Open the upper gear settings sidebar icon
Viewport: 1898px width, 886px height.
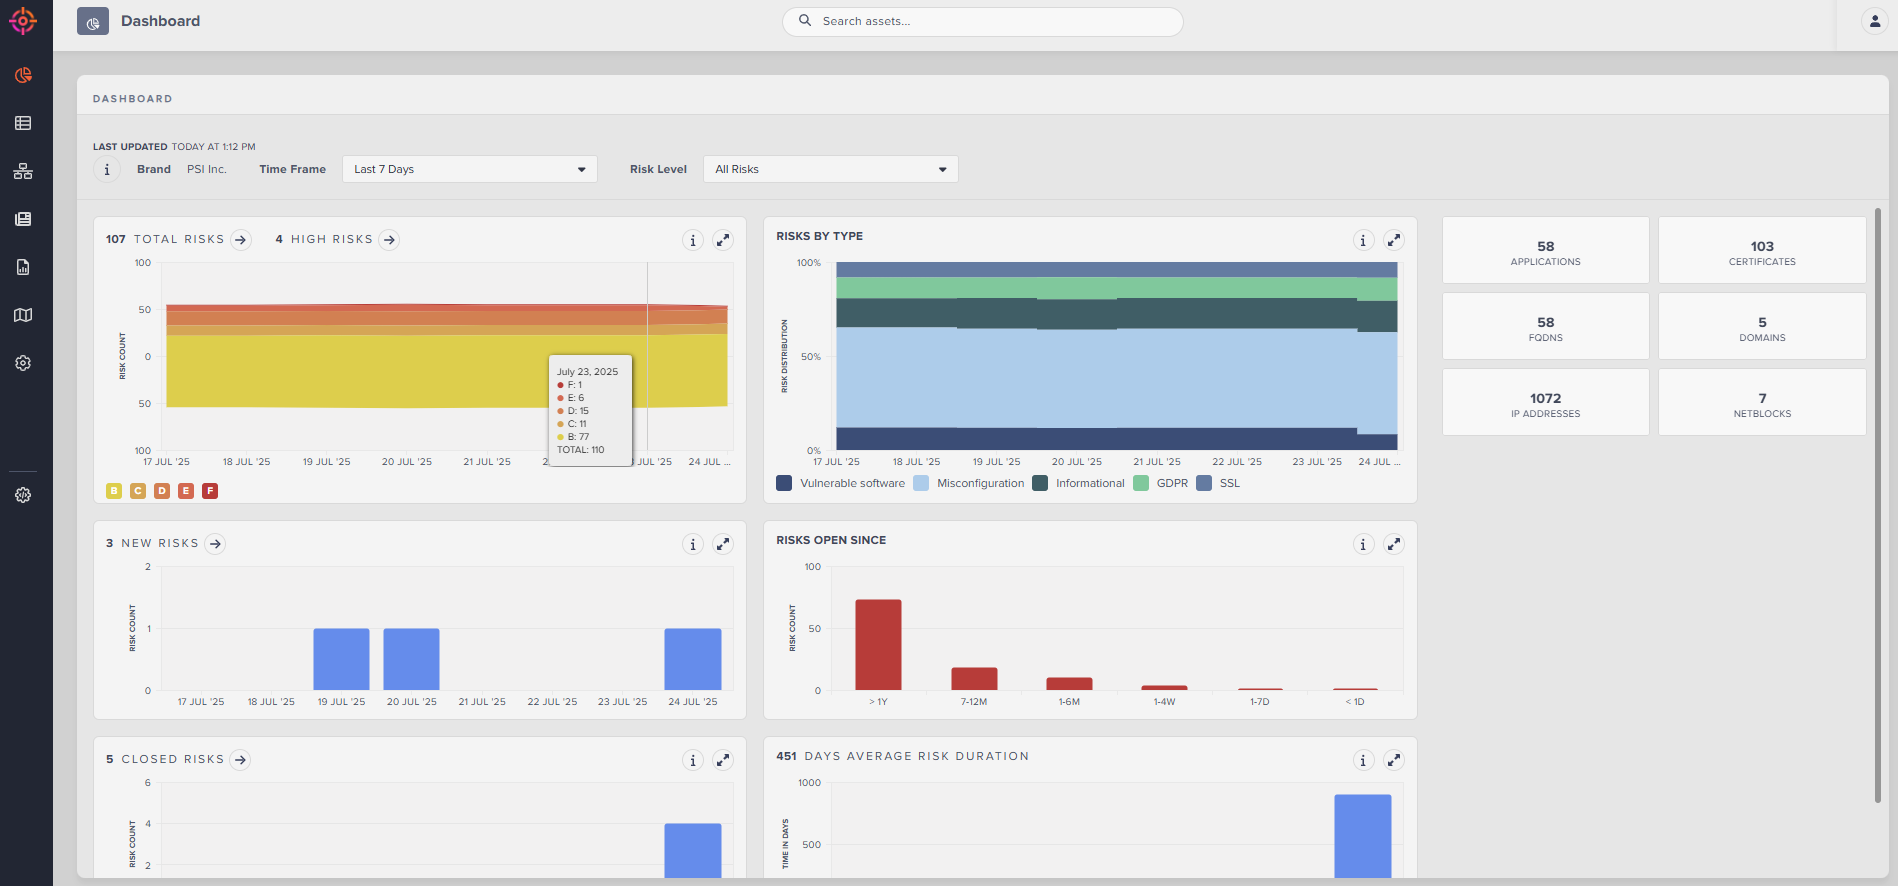click(23, 363)
